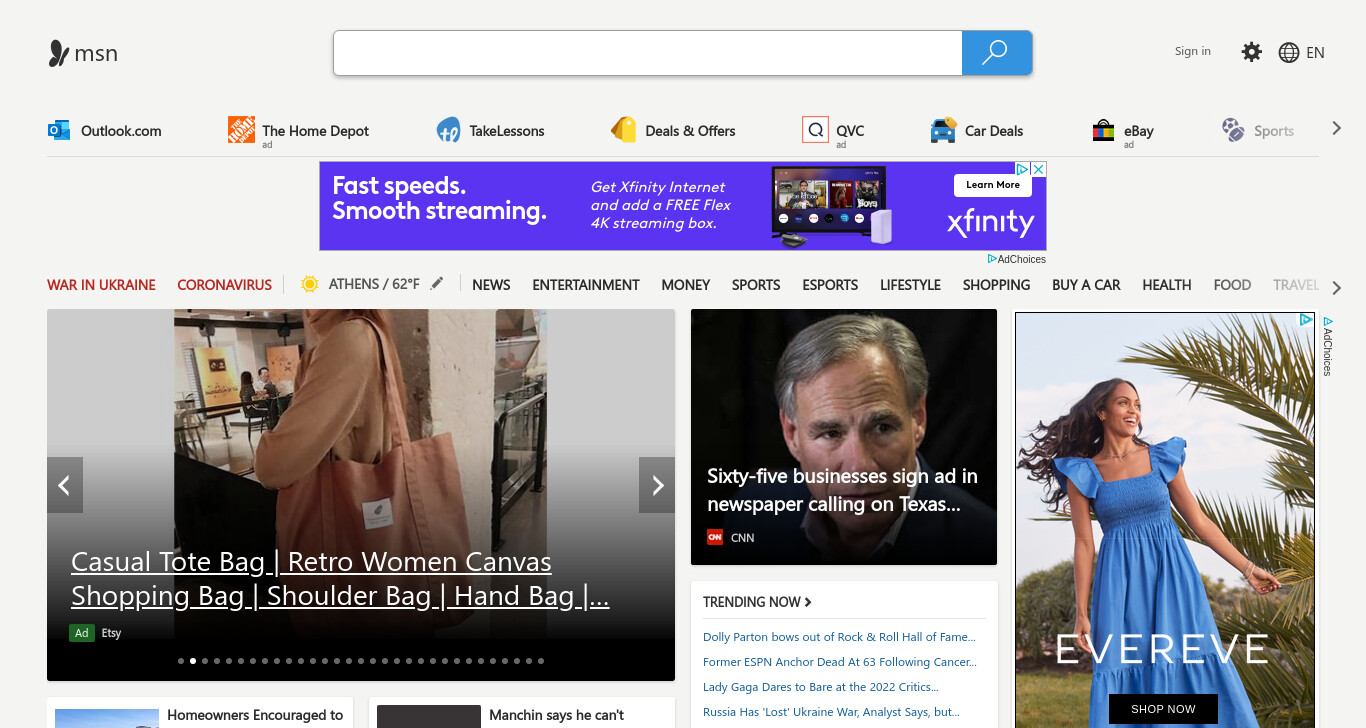Click the Sports ball icon
The image size is (1366, 728).
[1233, 130]
